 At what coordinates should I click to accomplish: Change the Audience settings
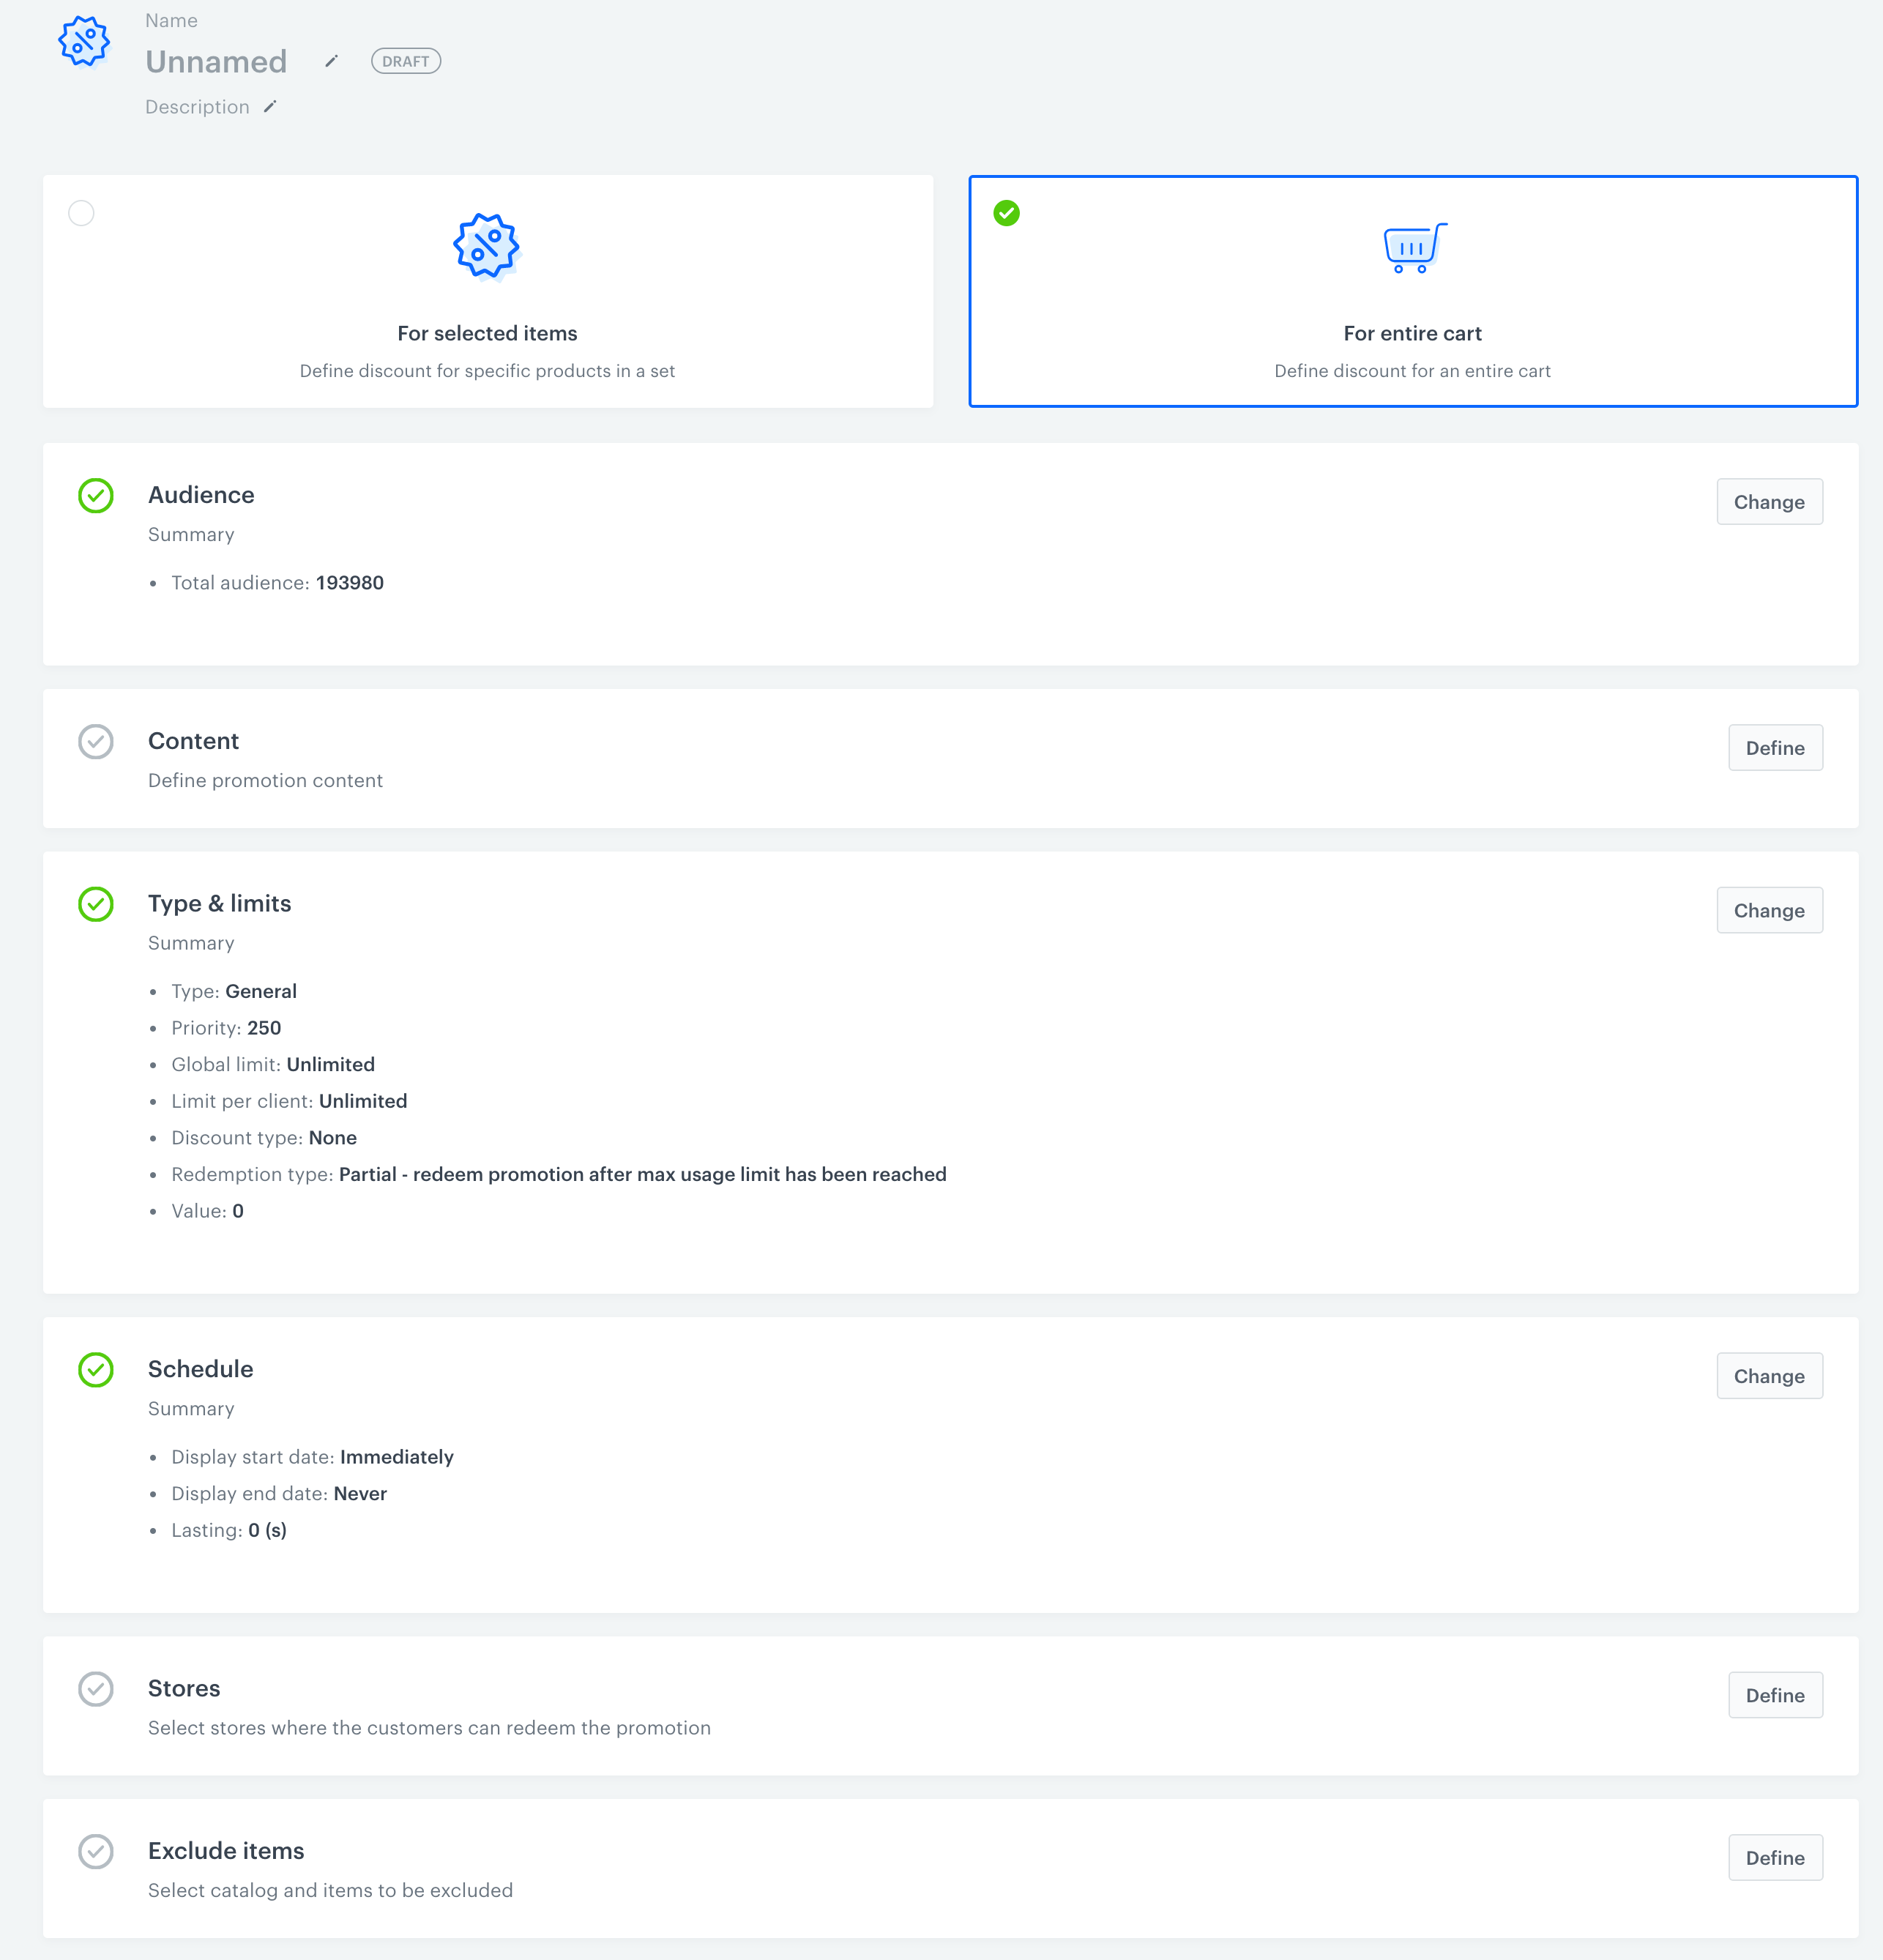coord(1768,502)
